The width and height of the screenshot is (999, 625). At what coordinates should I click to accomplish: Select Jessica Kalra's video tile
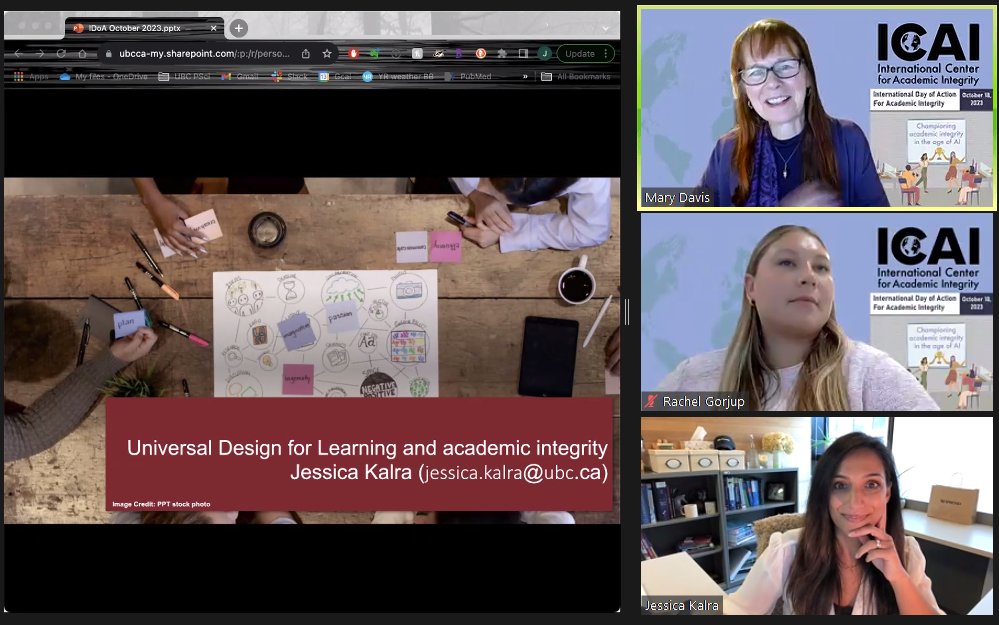(817, 516)
